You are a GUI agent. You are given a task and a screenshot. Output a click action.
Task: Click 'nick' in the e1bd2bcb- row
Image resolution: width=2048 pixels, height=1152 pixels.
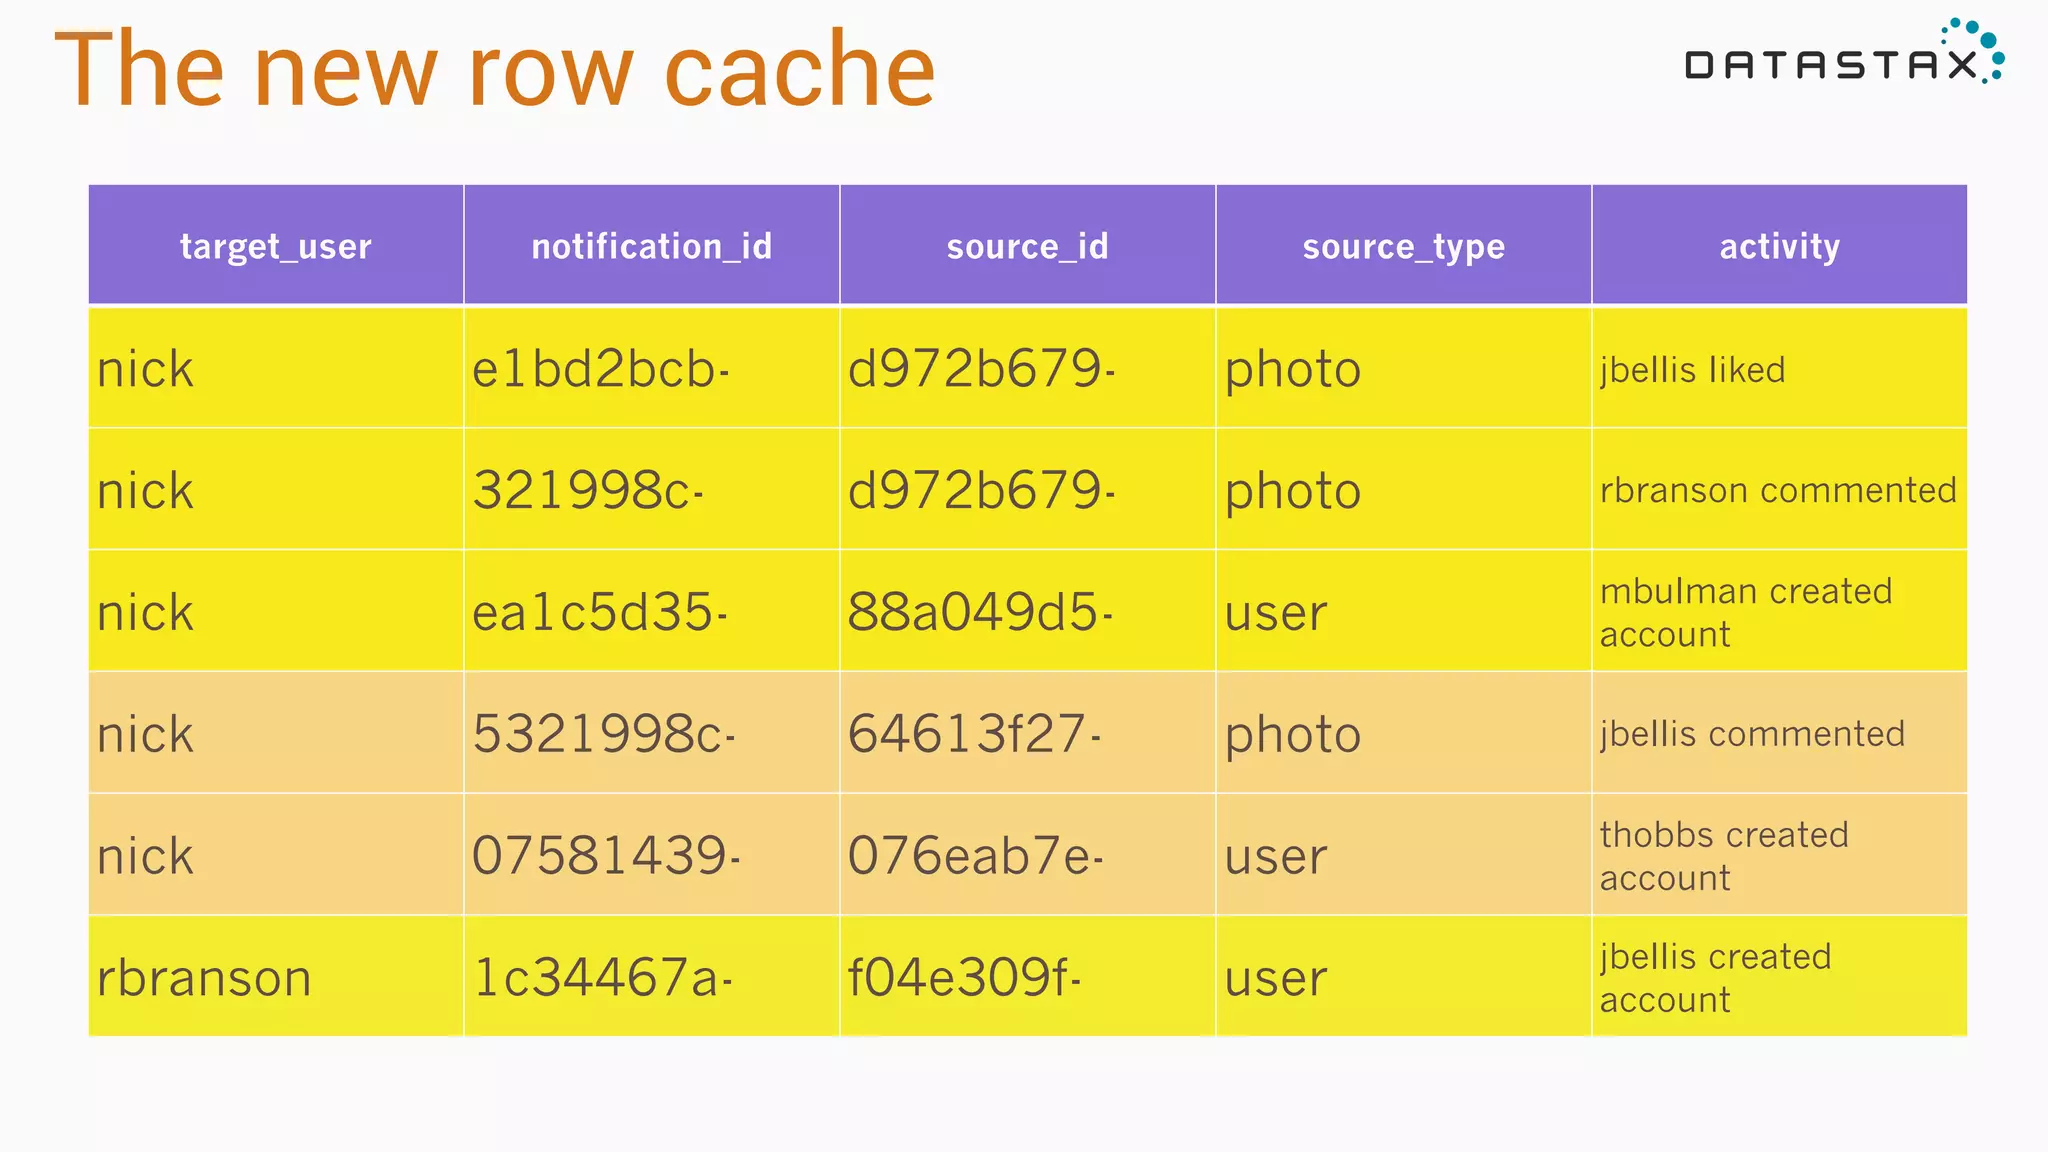145,369
